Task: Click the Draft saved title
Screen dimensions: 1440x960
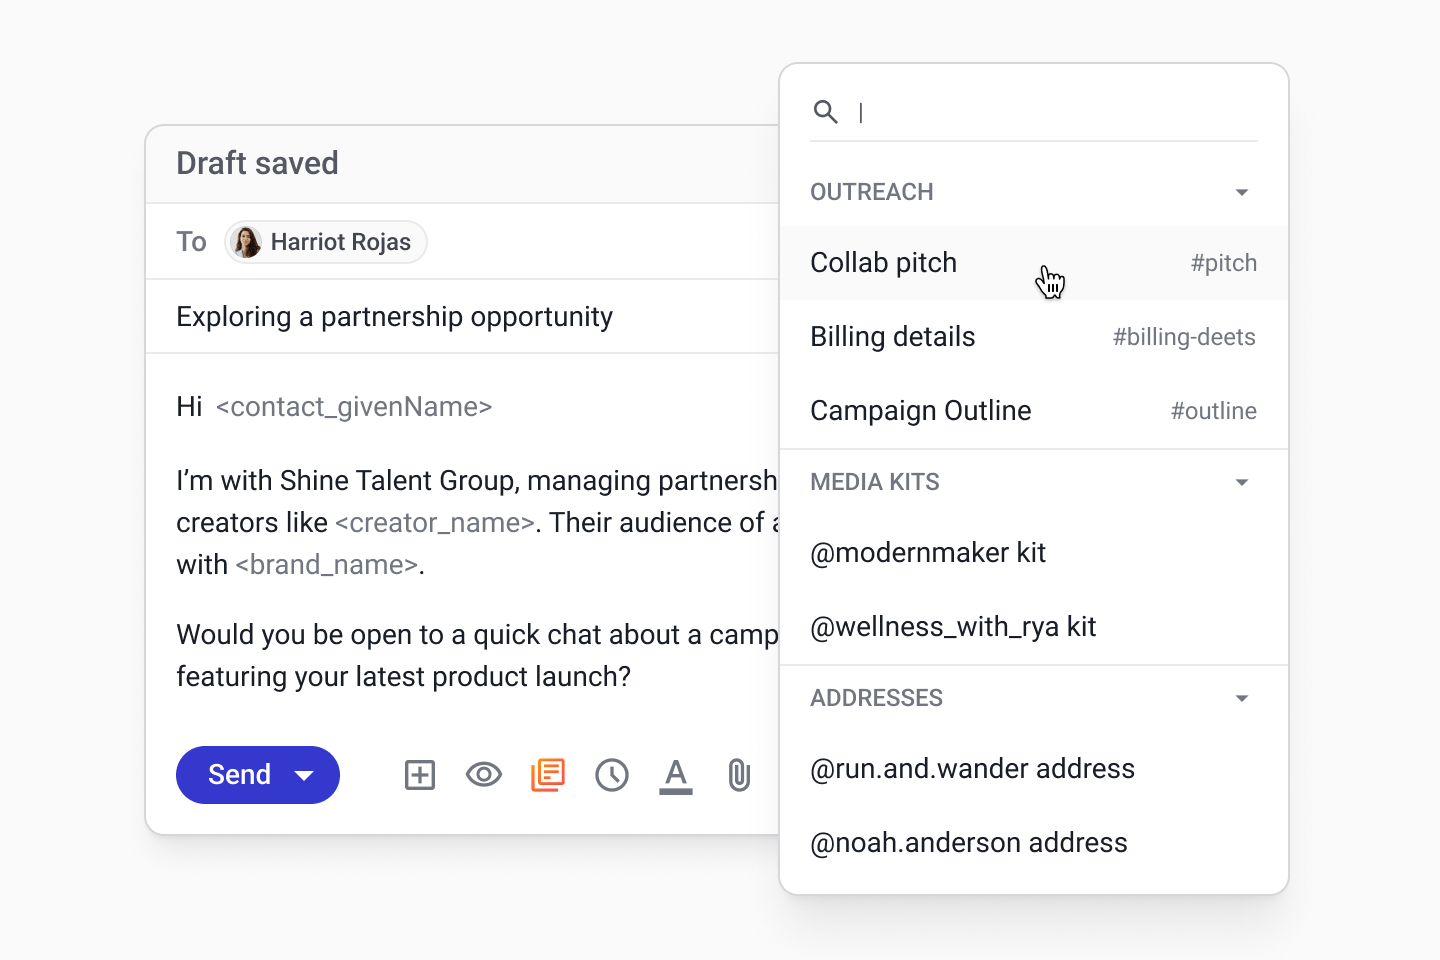Action: coord(258,163)
